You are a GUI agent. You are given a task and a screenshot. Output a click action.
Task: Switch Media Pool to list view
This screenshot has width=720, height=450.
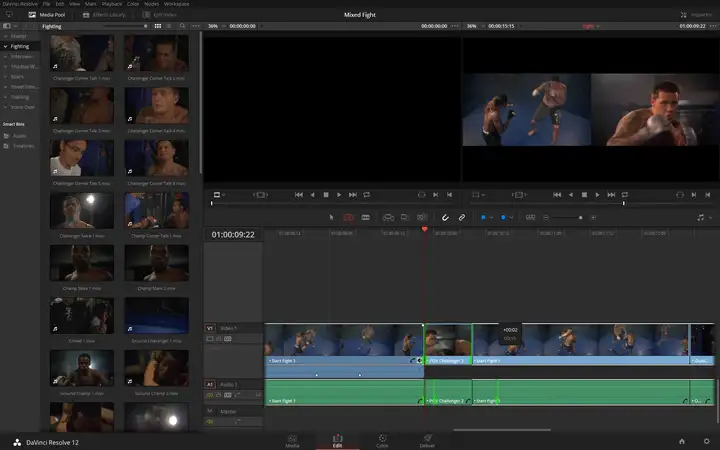coord(169,26)
